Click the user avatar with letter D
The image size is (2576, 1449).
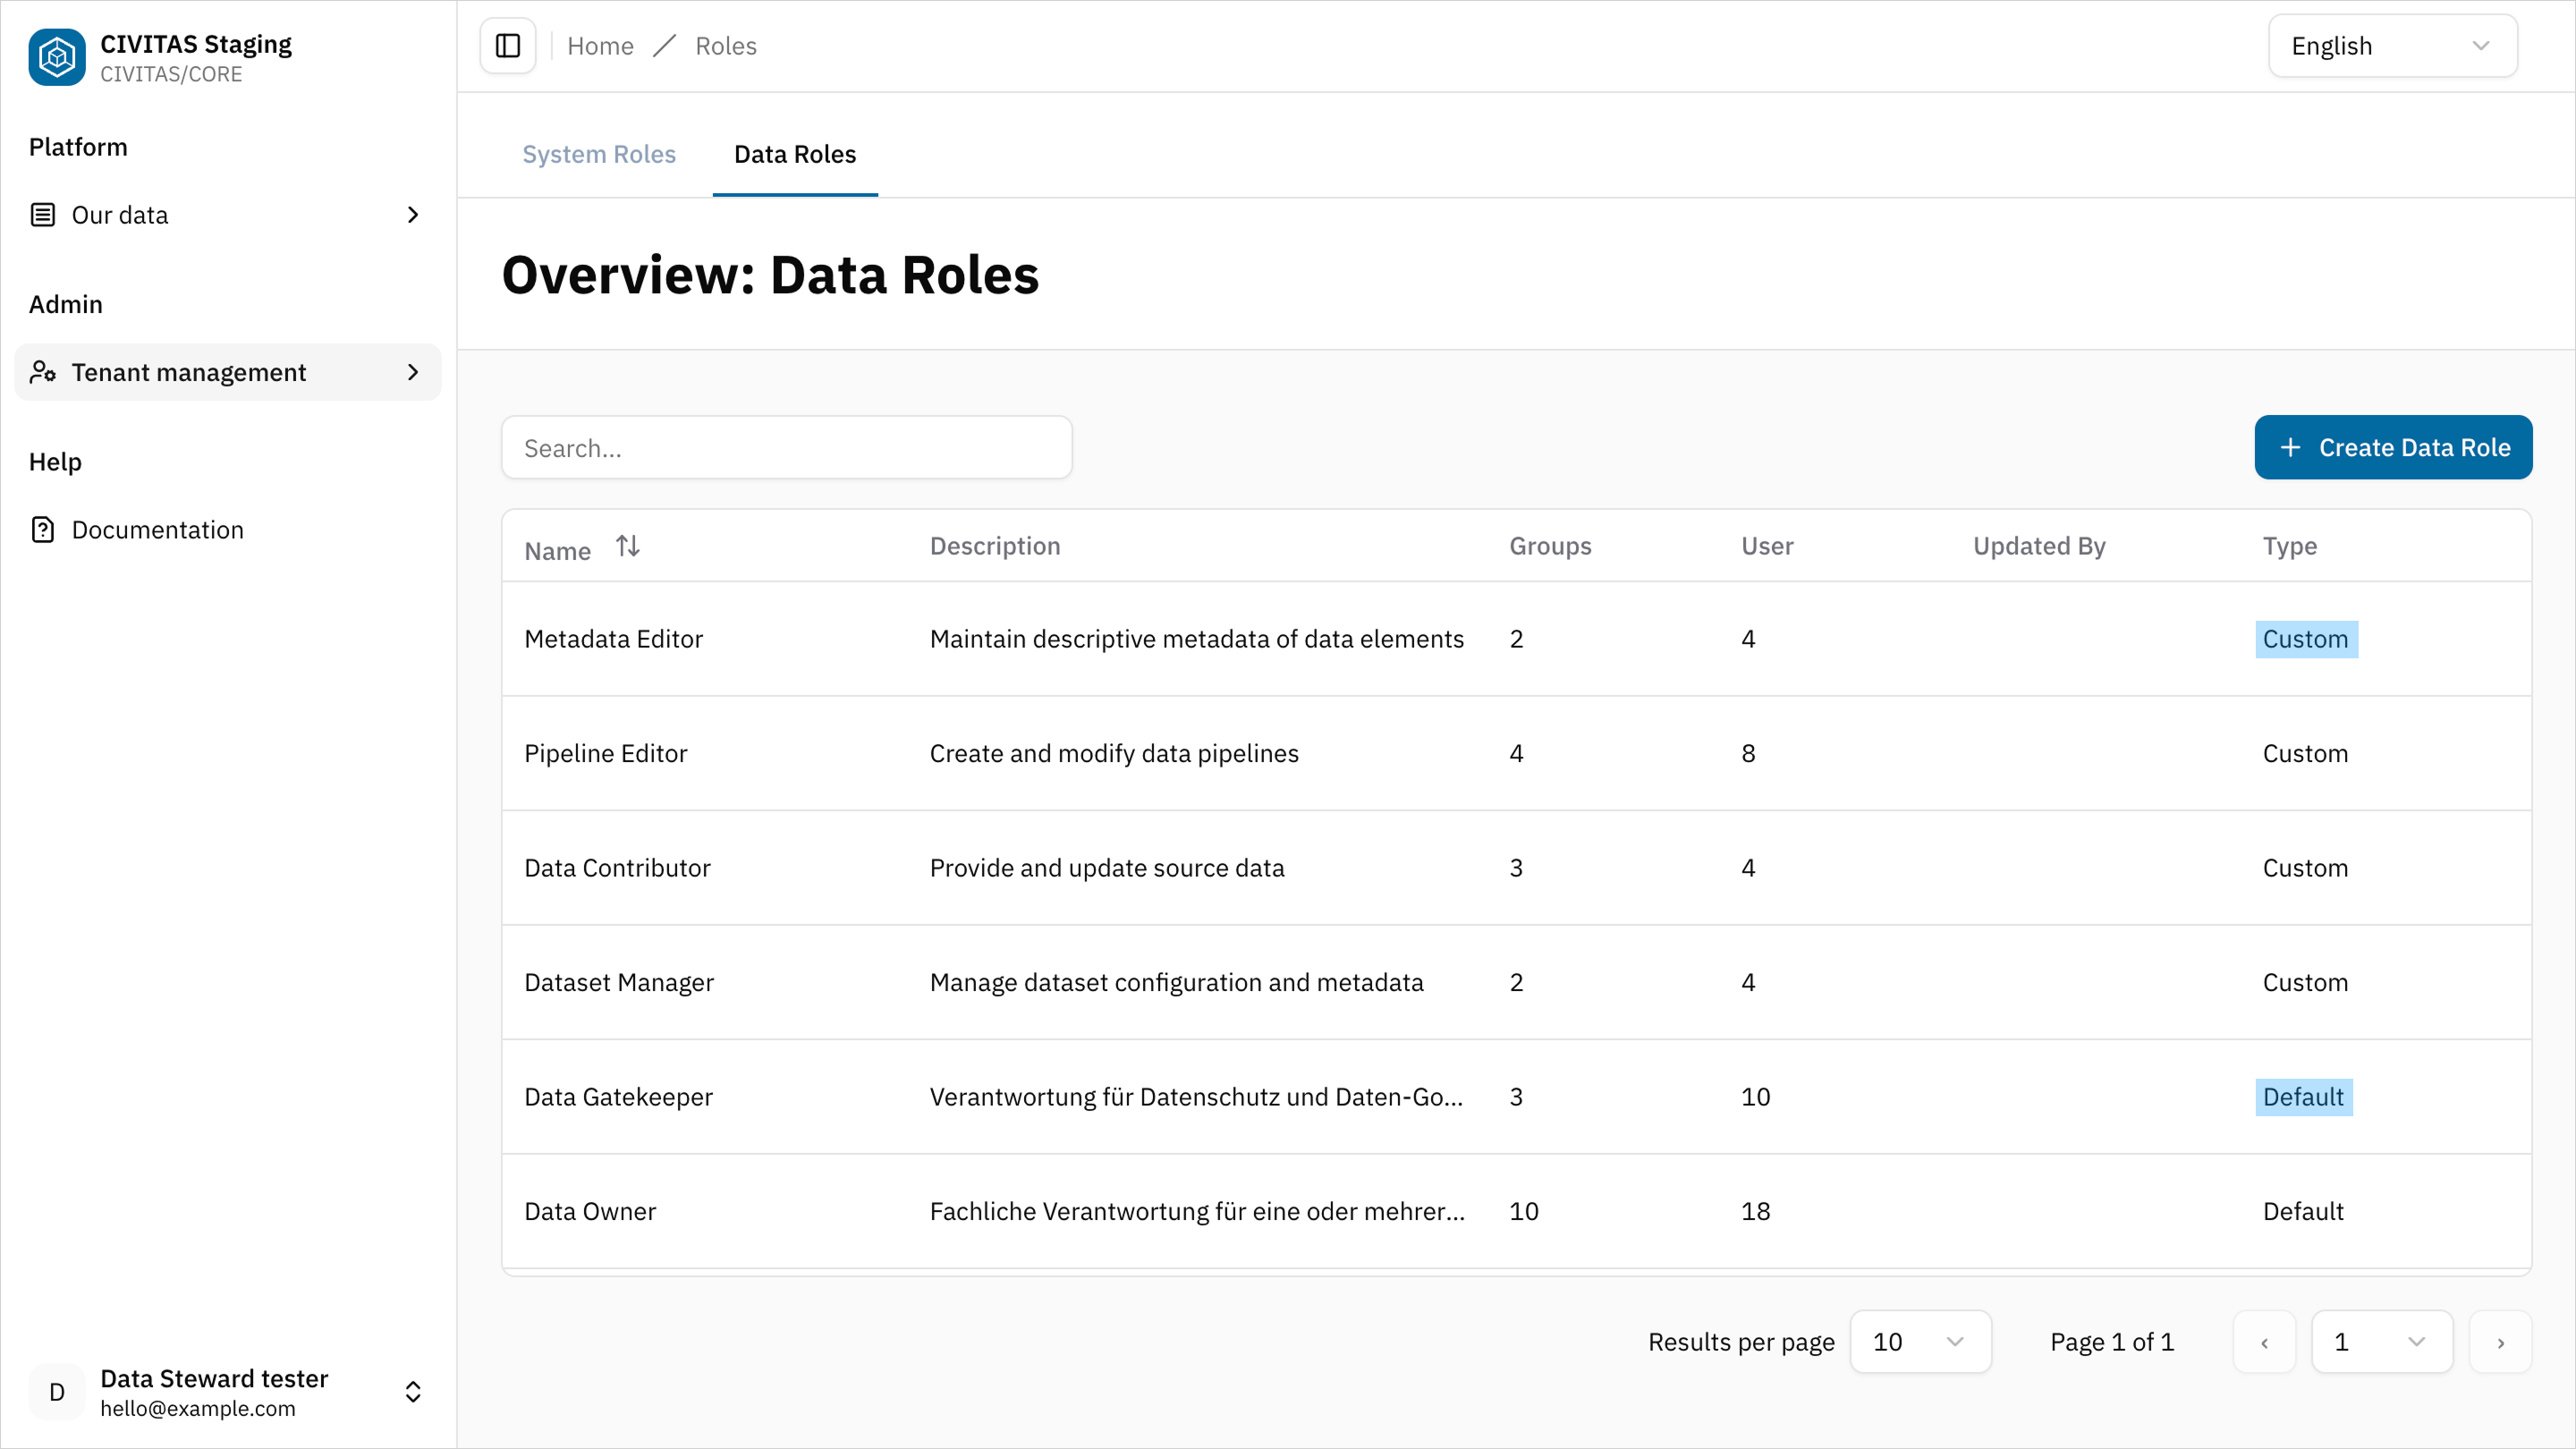56,1391
